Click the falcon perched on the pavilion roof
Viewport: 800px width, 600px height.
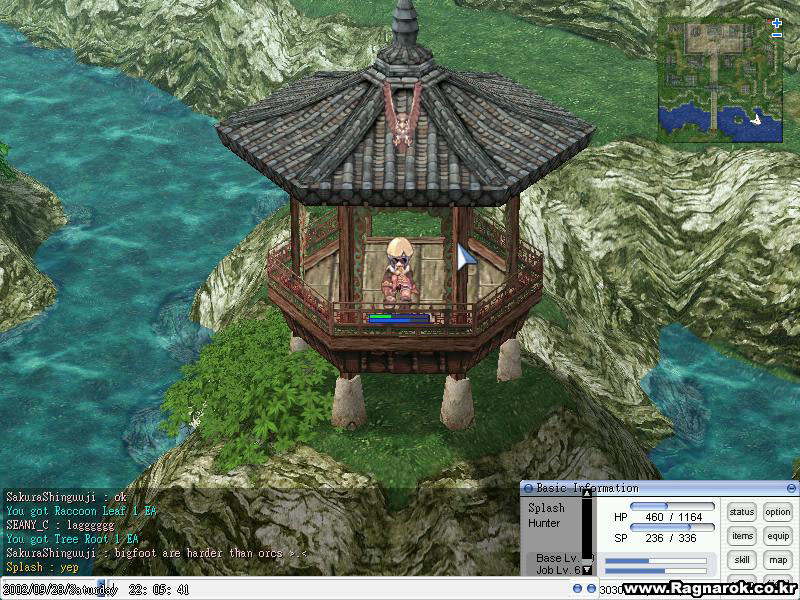[x=403, y=116]
